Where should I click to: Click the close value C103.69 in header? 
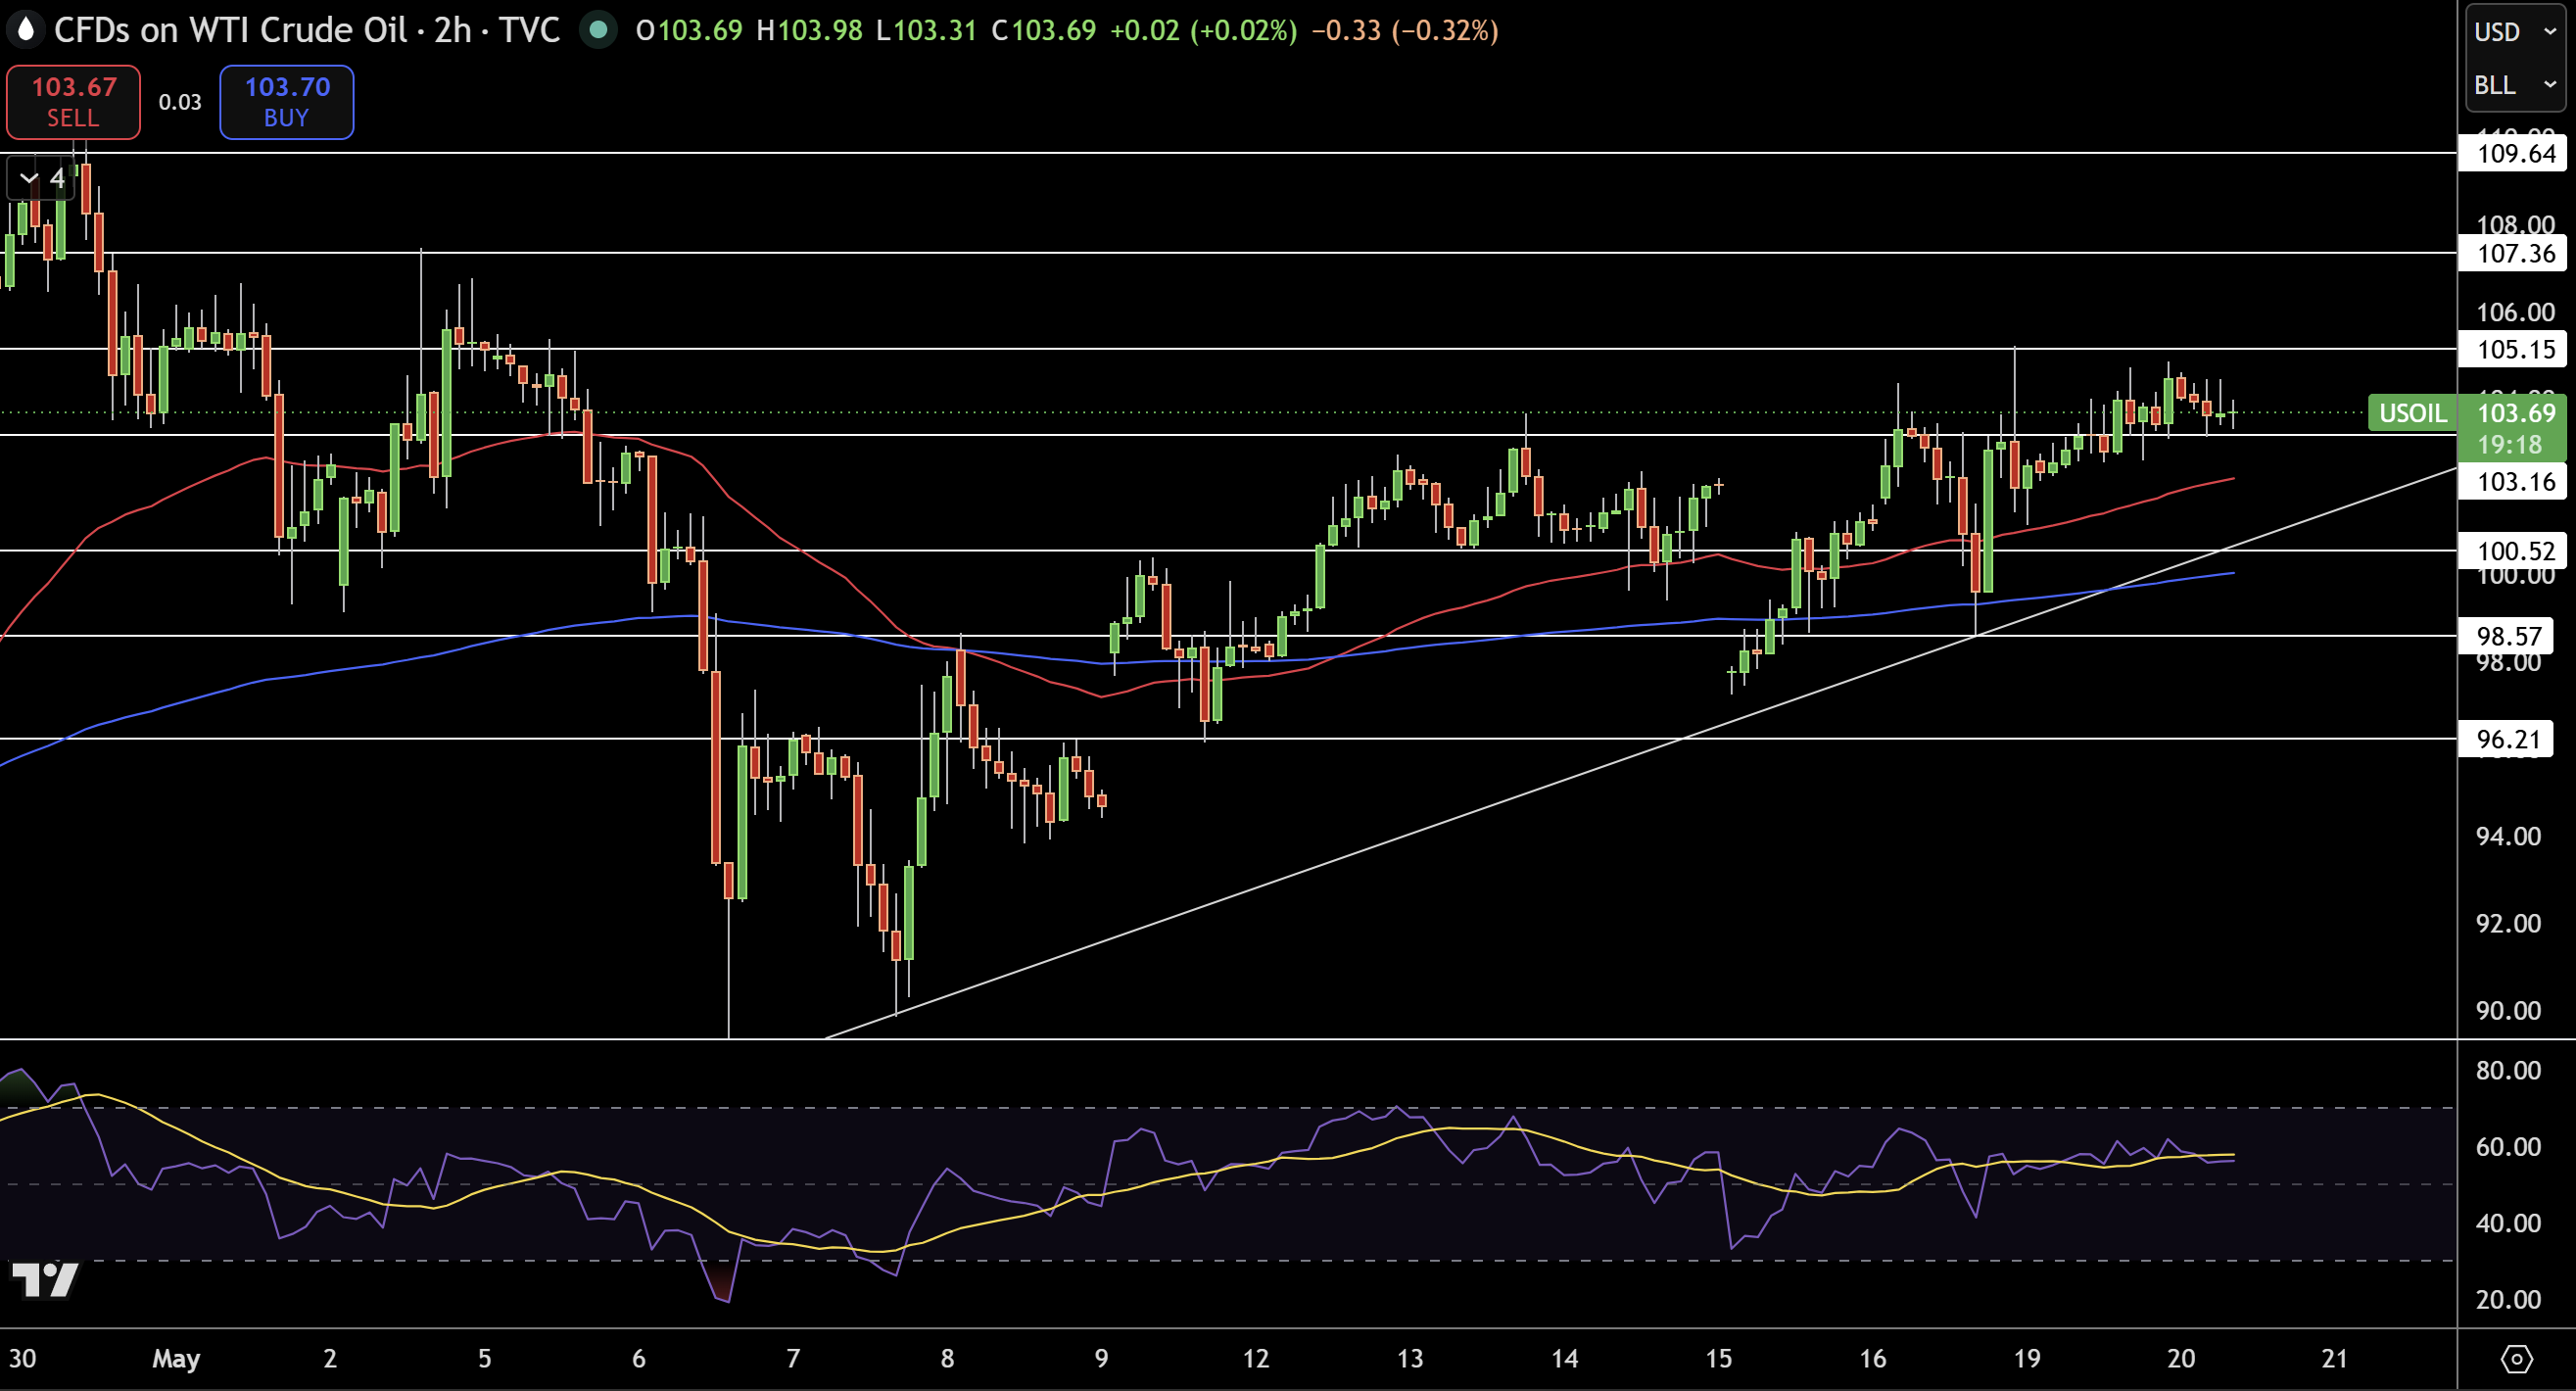[1043, 30]
